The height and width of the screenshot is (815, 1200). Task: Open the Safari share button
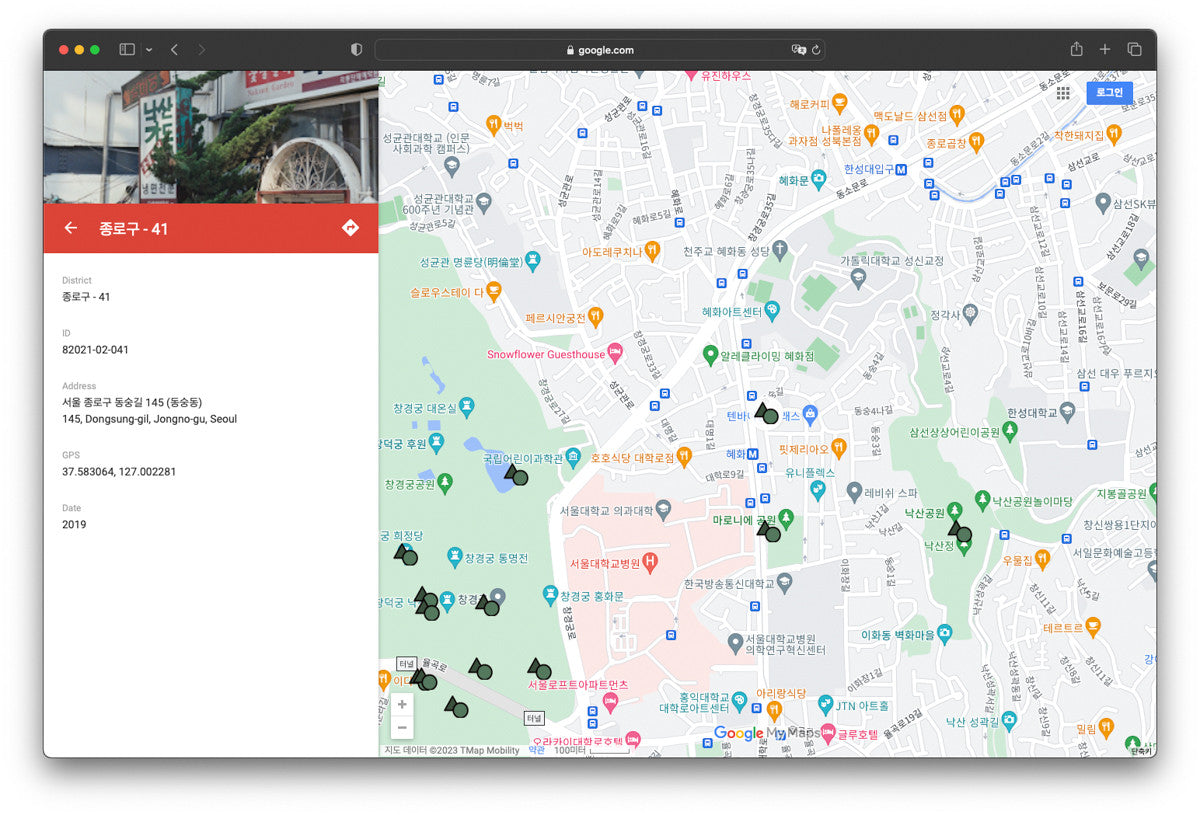pos(1076,49)
